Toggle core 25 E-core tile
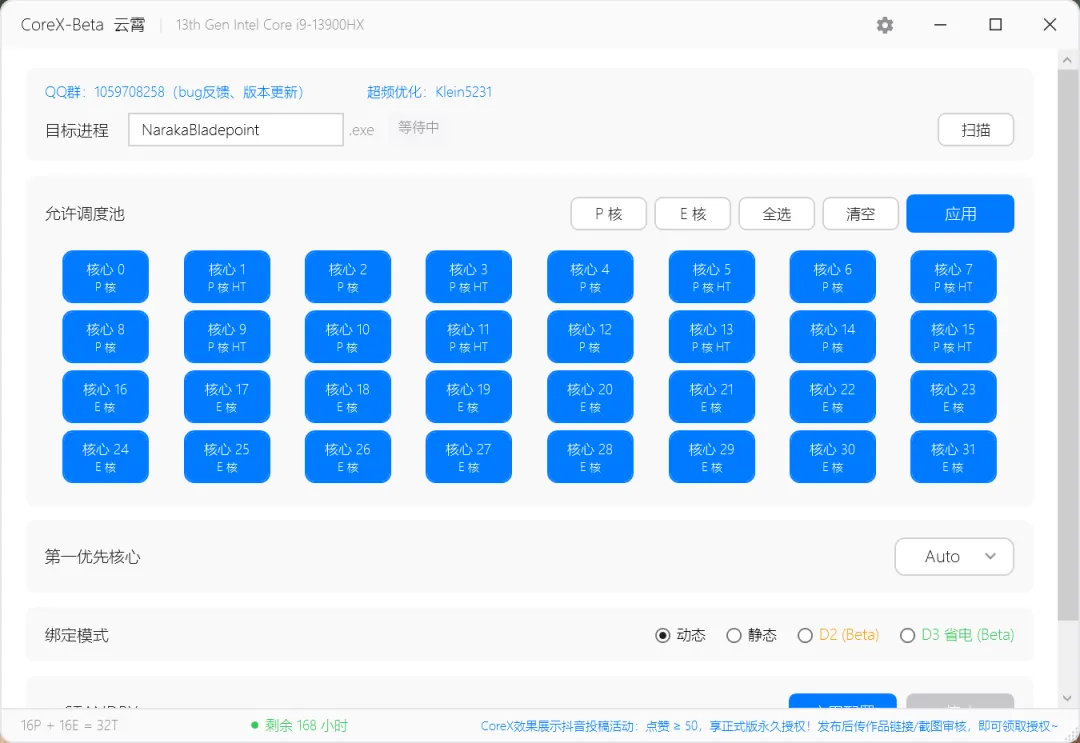Viewport: 1080px width, 743px height. click(227, 457)
